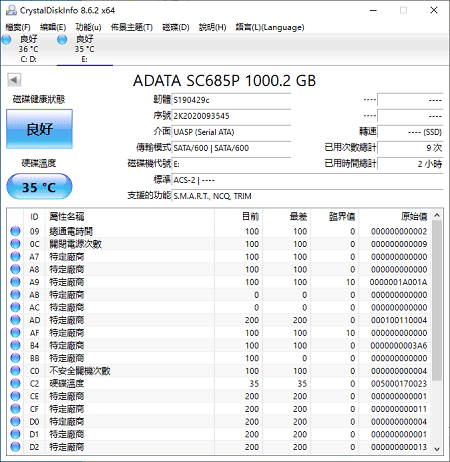Open the 檔案(F) menu
Screen dimensions: 450x462
18,27
